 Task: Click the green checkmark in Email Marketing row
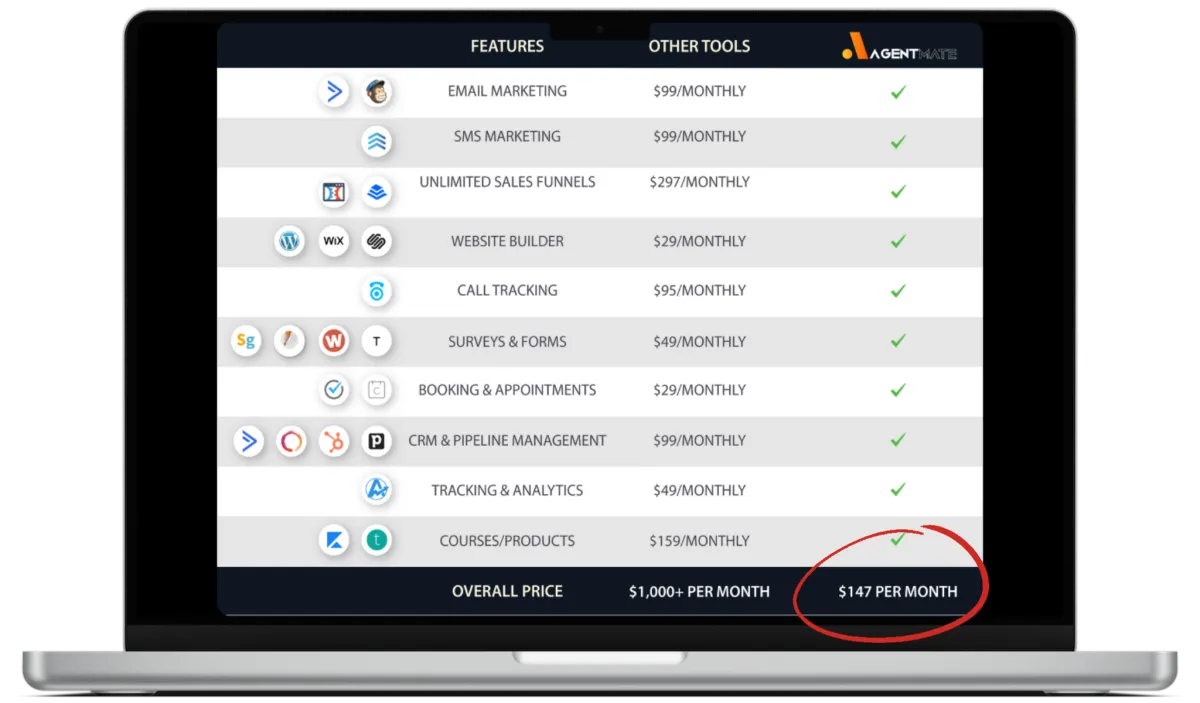click(x=898, y=92)
